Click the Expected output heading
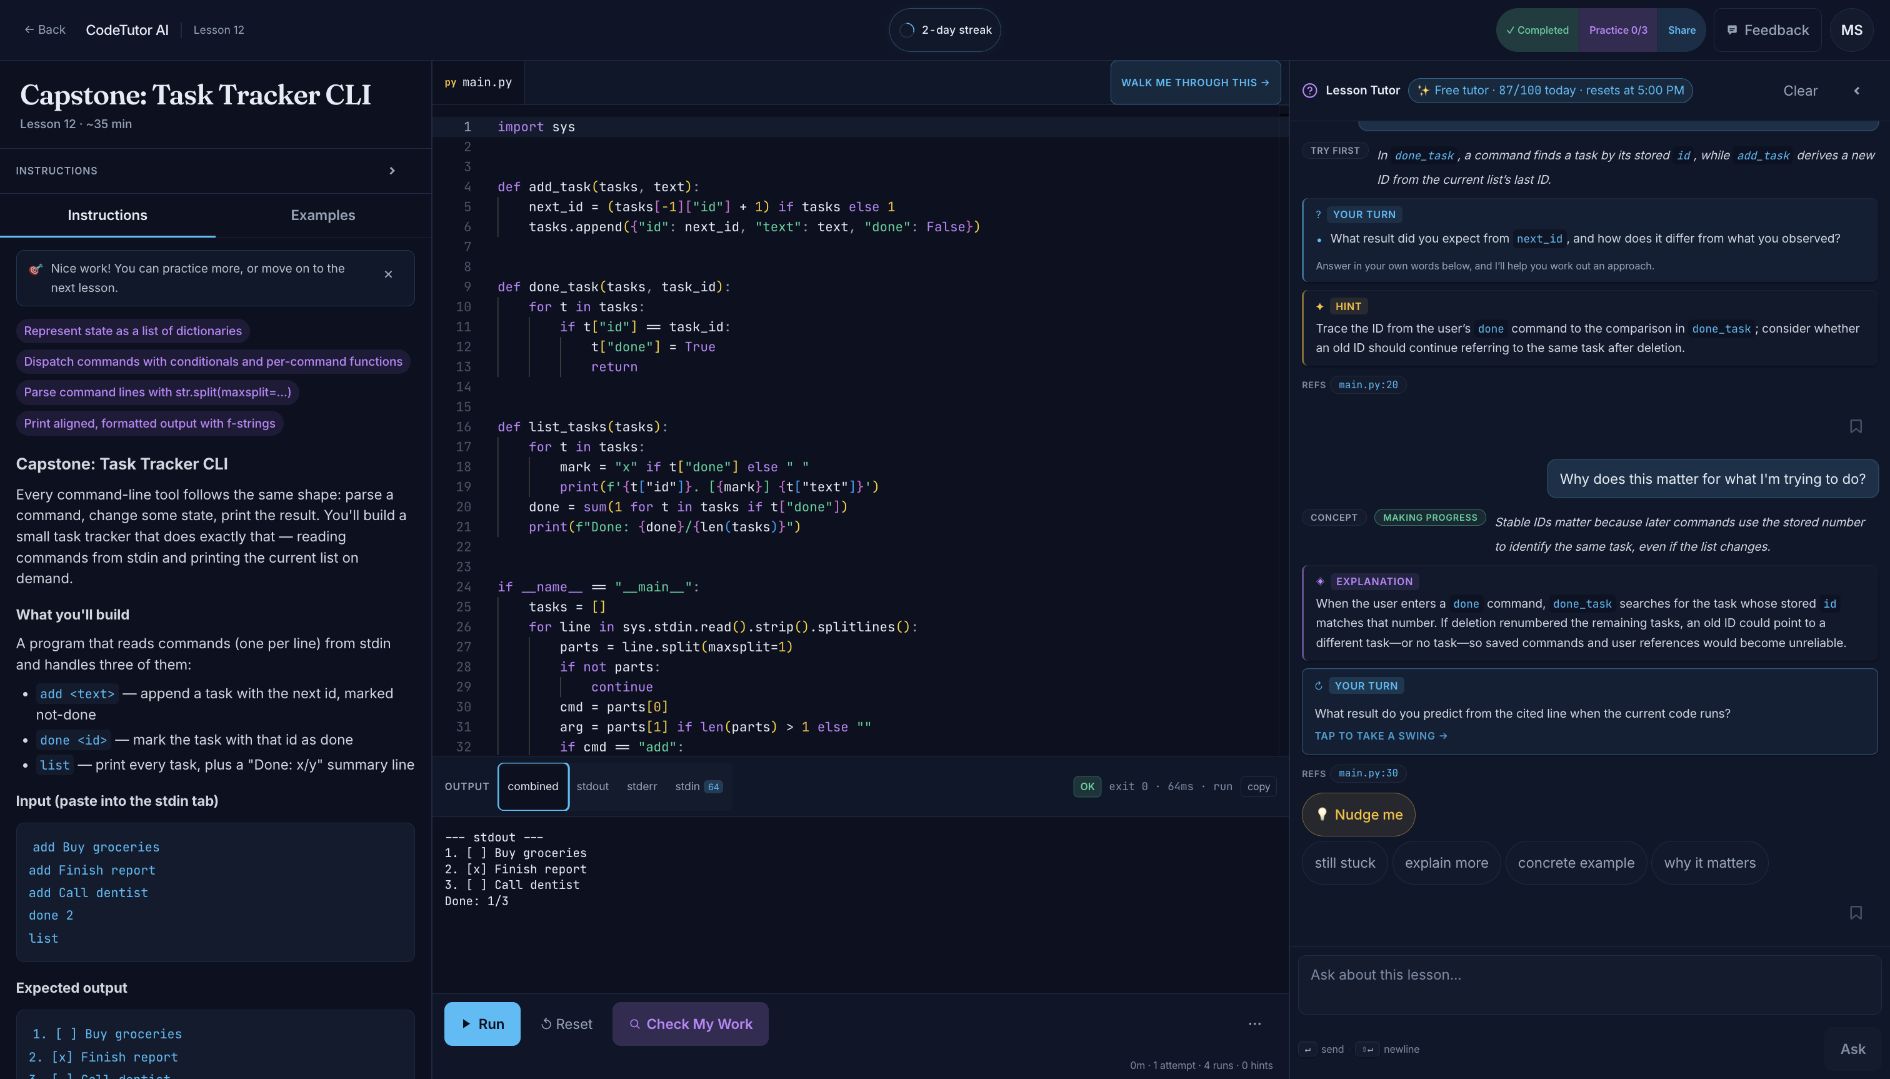This screenshot has width=1890, height=1079. (71, 988)
